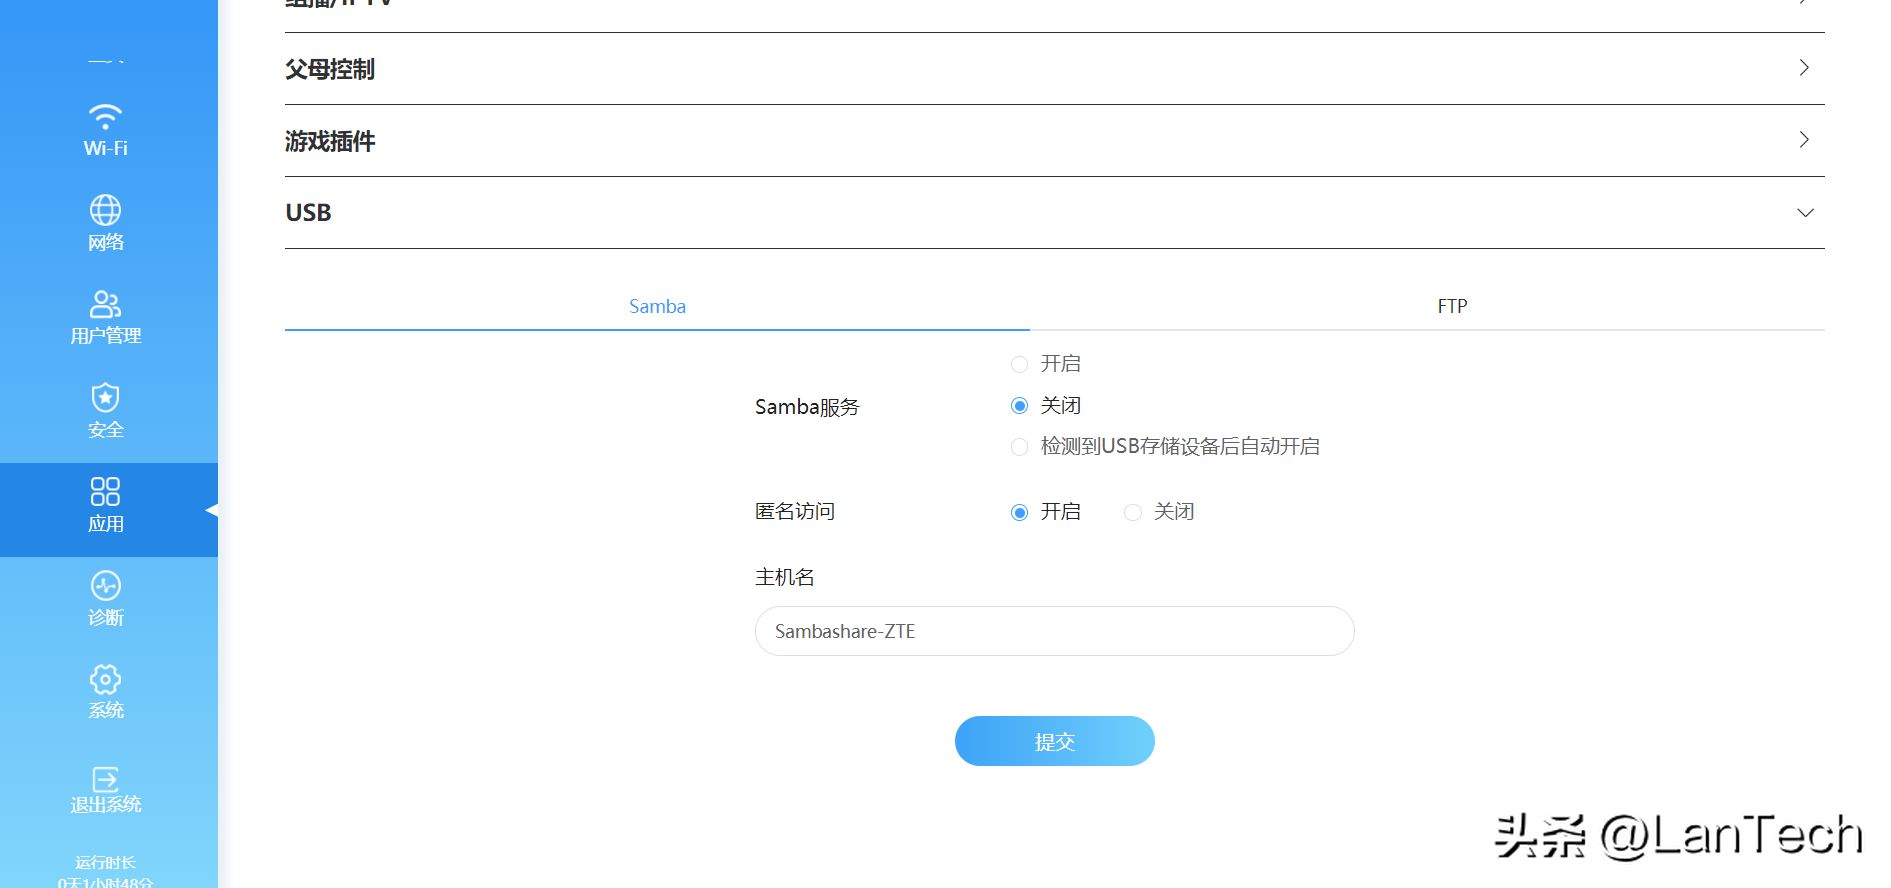The height and width of the screenshot is (888, 1891).
Task: Disable 匿名访问 by selecting 关闭
Action: (1132, 513)
